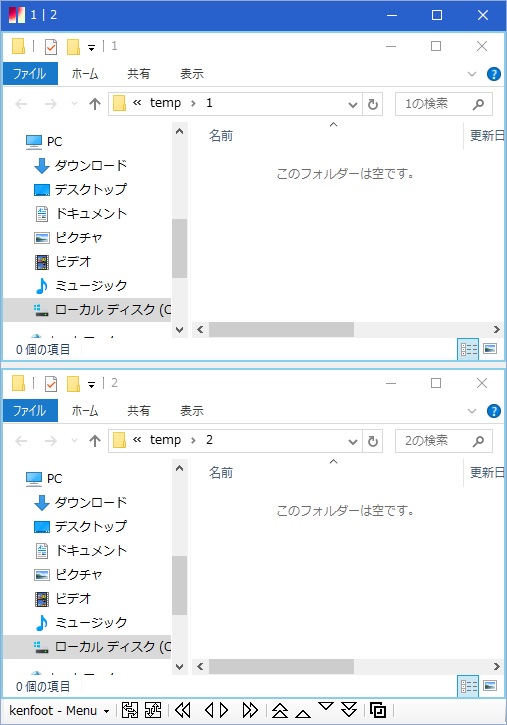Expand the ribbon in window 1
This screenshot has height=725, width=507.
tap(472, 74)
